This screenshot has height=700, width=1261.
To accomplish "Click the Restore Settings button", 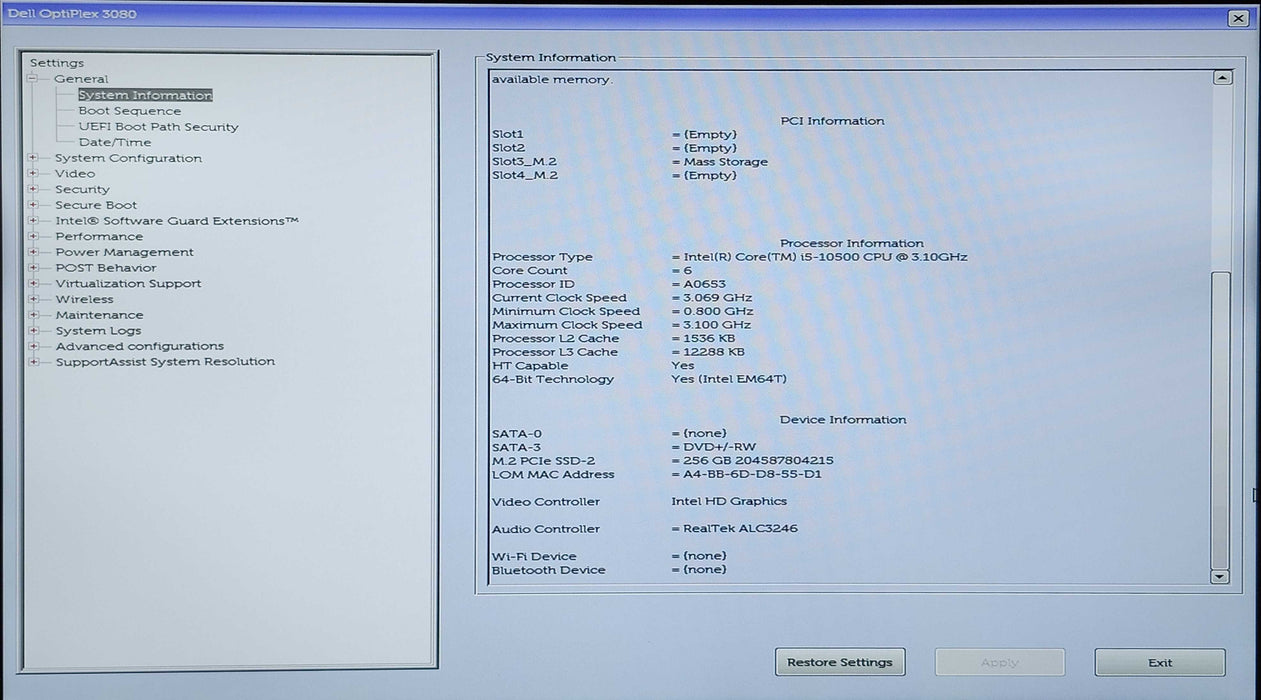I will point(840,662).
